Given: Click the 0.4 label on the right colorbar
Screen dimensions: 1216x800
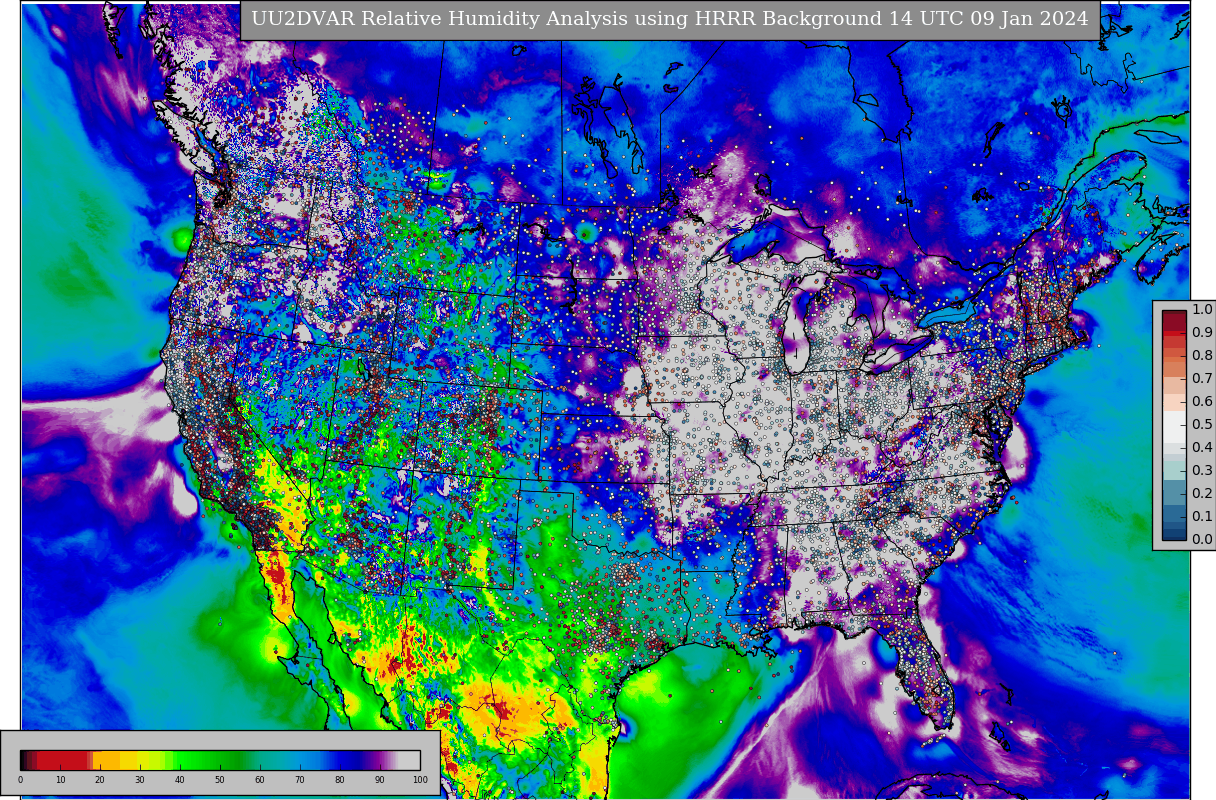Looking at the screenshot, I should [1202, 447].
